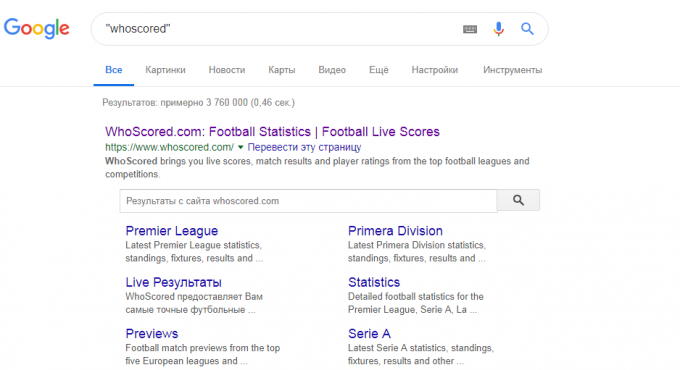This screenshot has width=680, height=370.
Task: Open the Statistics sitelink
Action: click(x=374, y=282)
